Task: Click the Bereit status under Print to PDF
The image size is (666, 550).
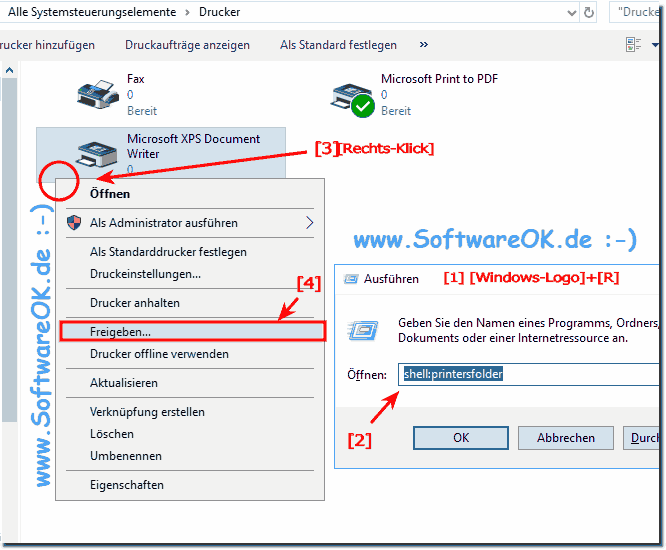Action: (396, 111)
